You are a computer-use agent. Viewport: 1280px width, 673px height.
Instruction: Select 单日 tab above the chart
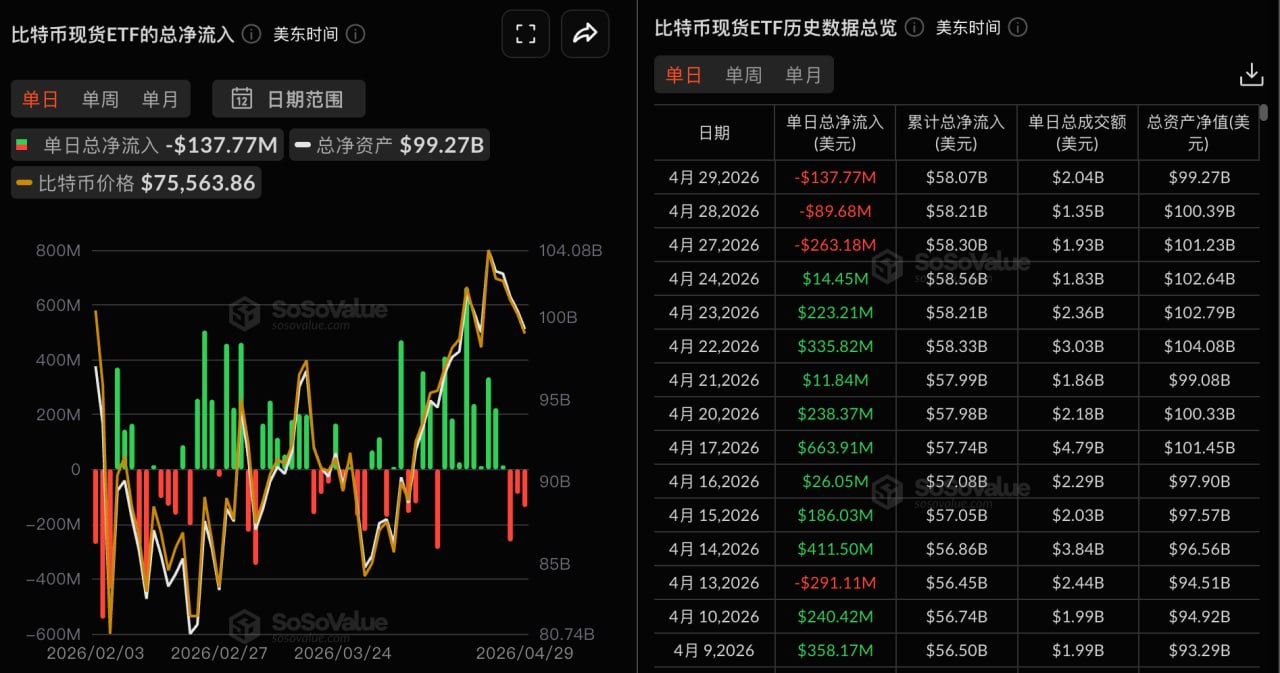coord(41,99)
